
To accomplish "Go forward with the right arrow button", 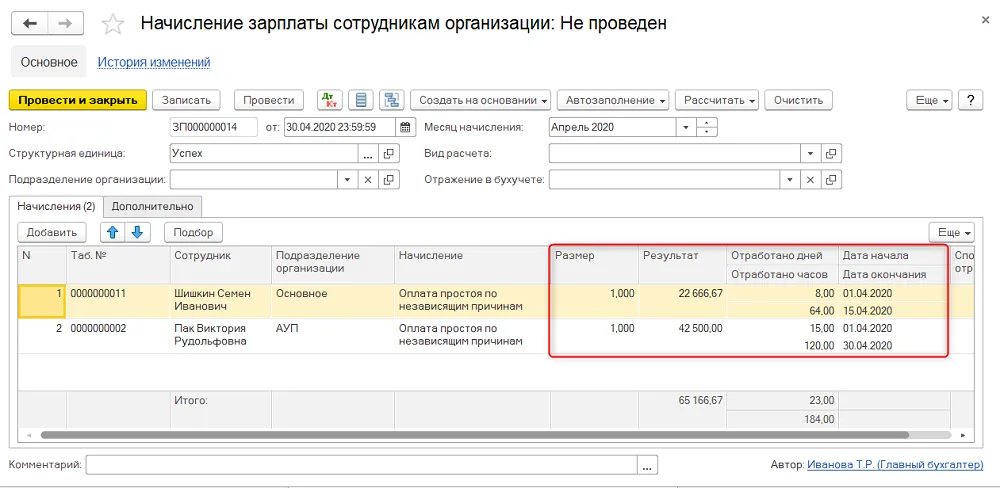I will tap(65, 24).
